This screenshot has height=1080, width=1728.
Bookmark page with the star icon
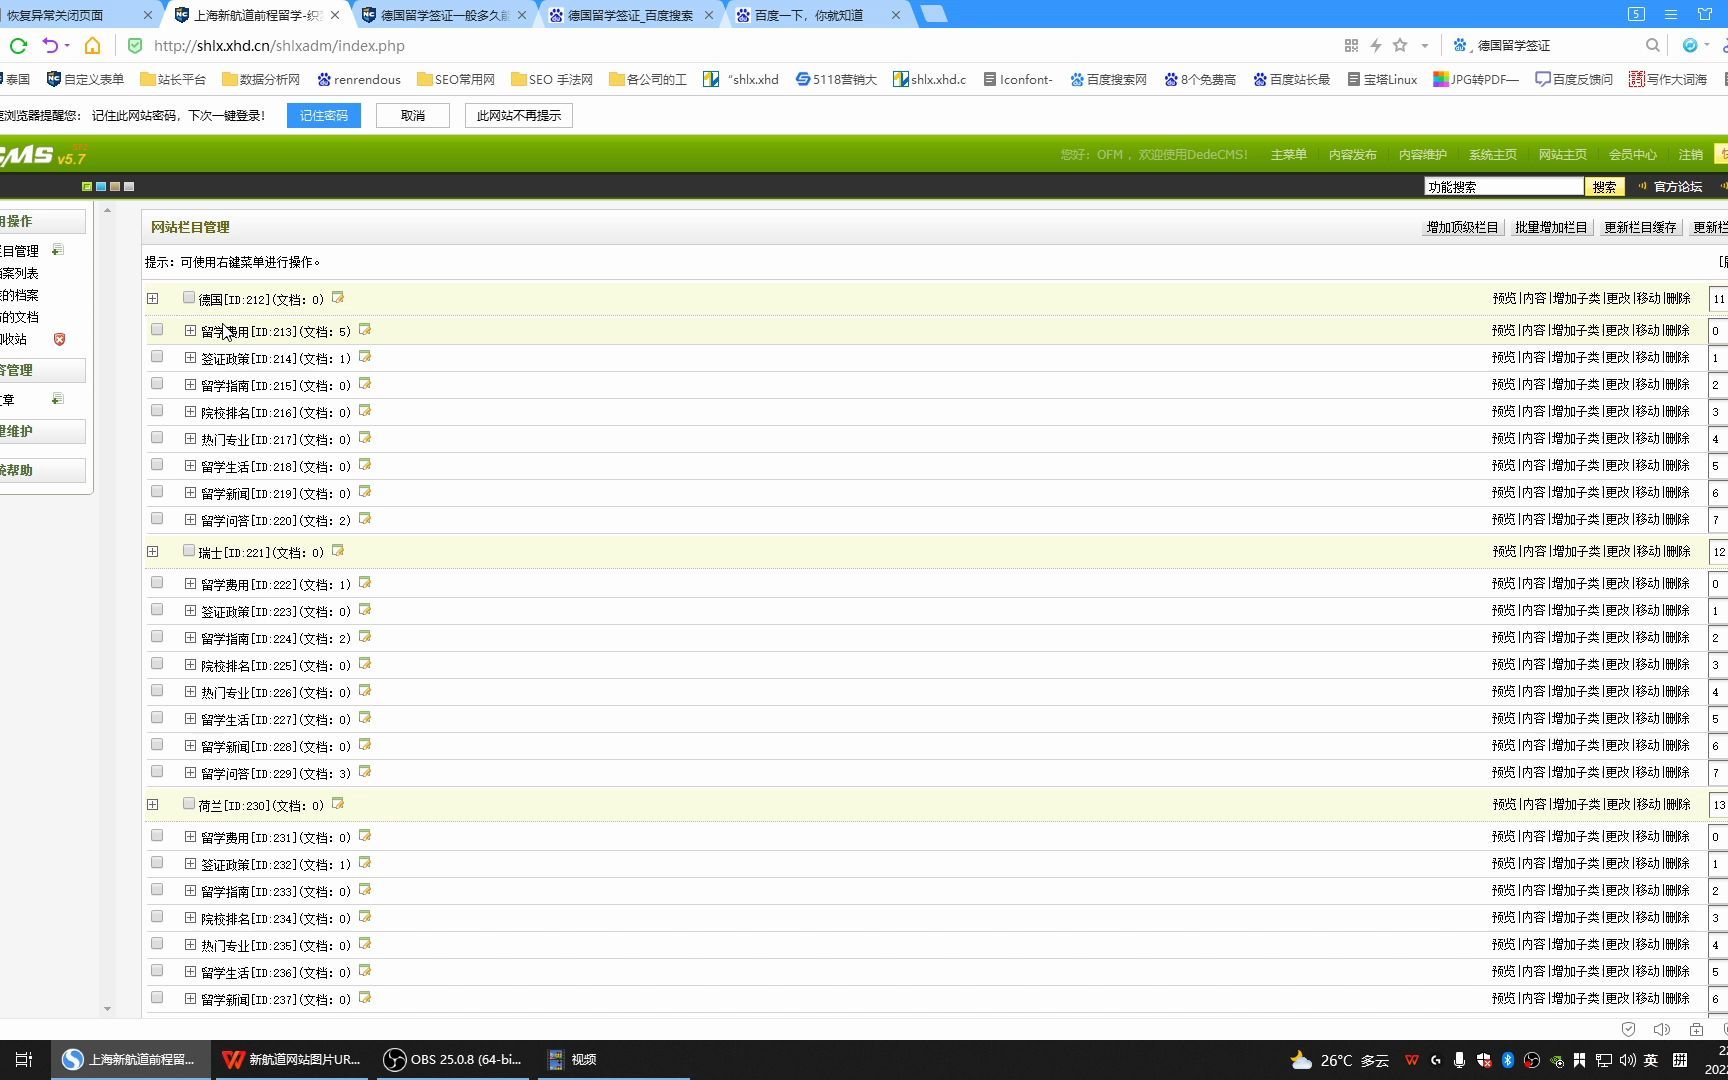coord(1400,45)
